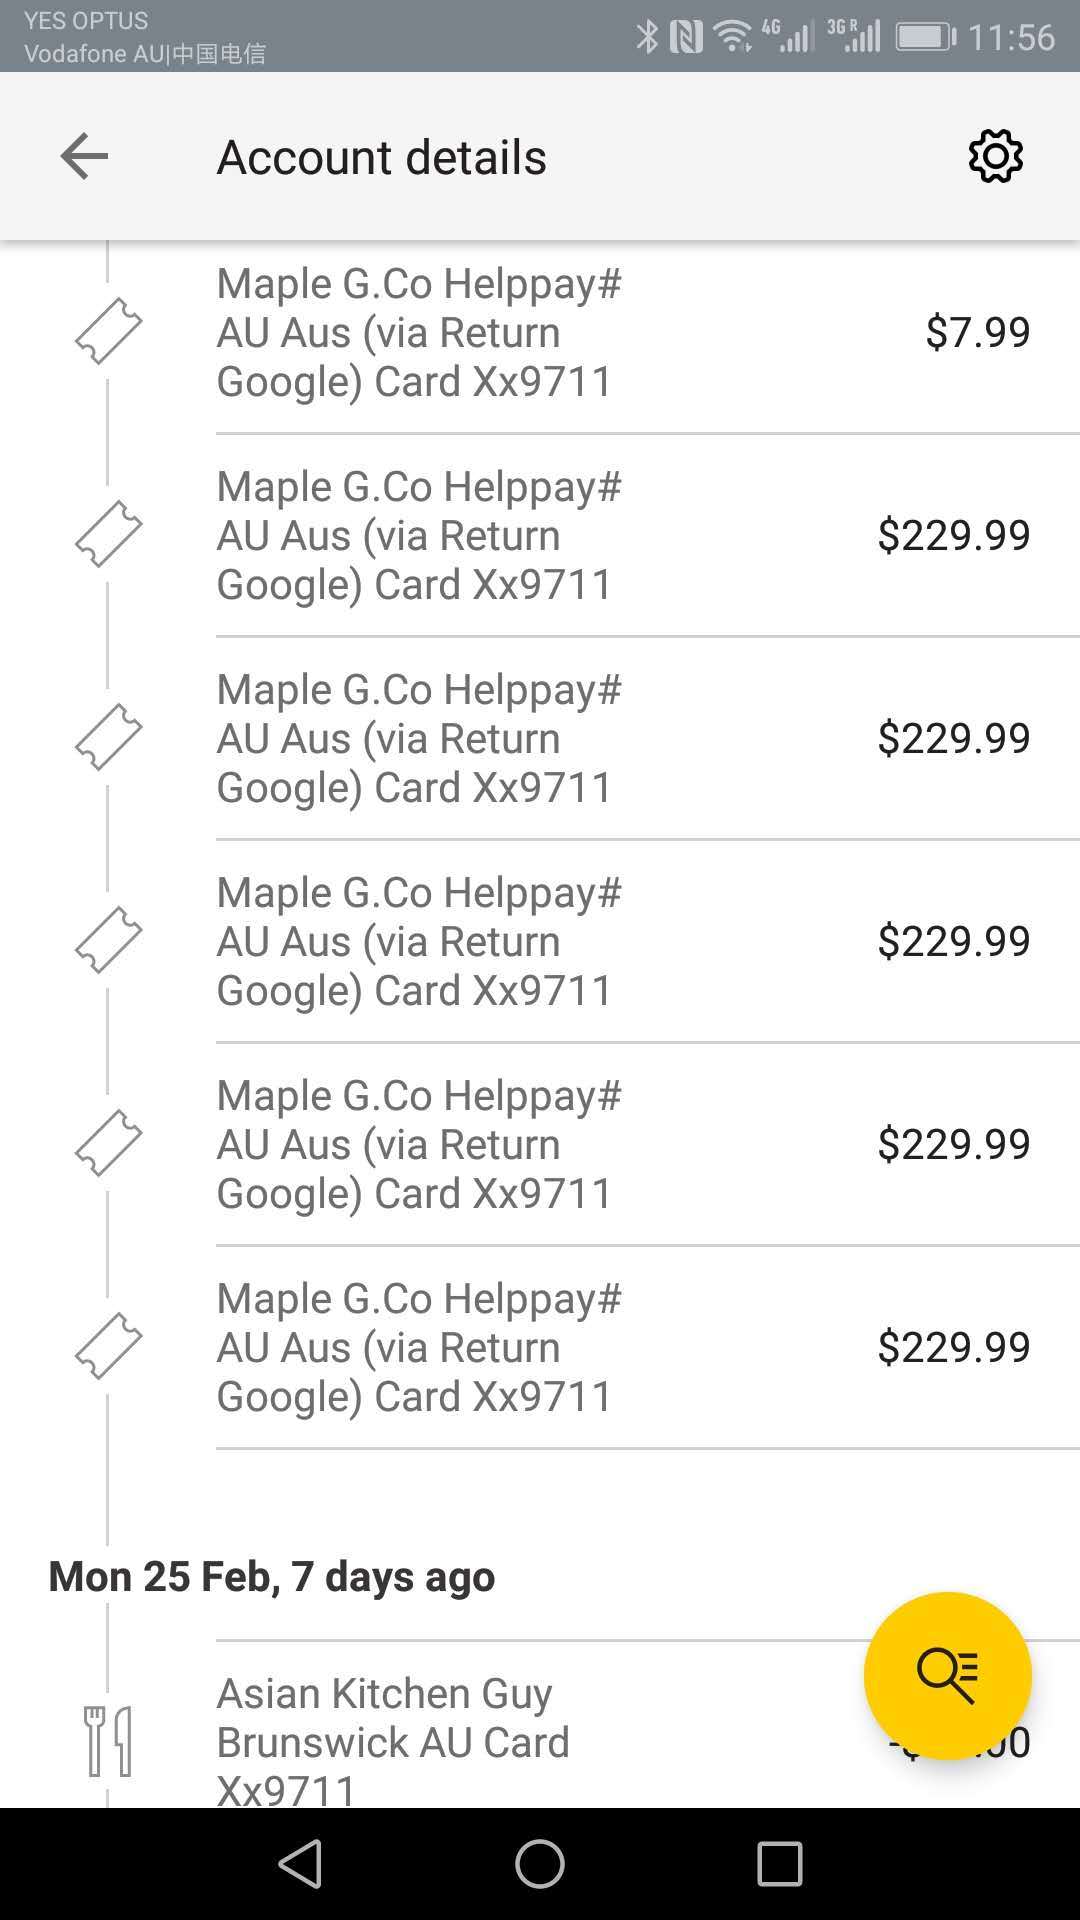Screen dimensions: 1080x1920
Task: Tap Android back navigation triangle
Action: pyautogui.click(x=300, y=1864)
